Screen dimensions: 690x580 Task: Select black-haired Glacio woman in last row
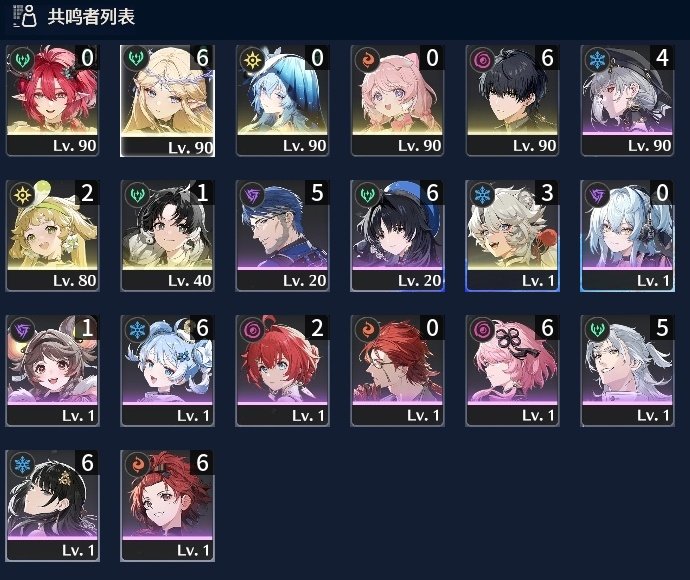52,506
